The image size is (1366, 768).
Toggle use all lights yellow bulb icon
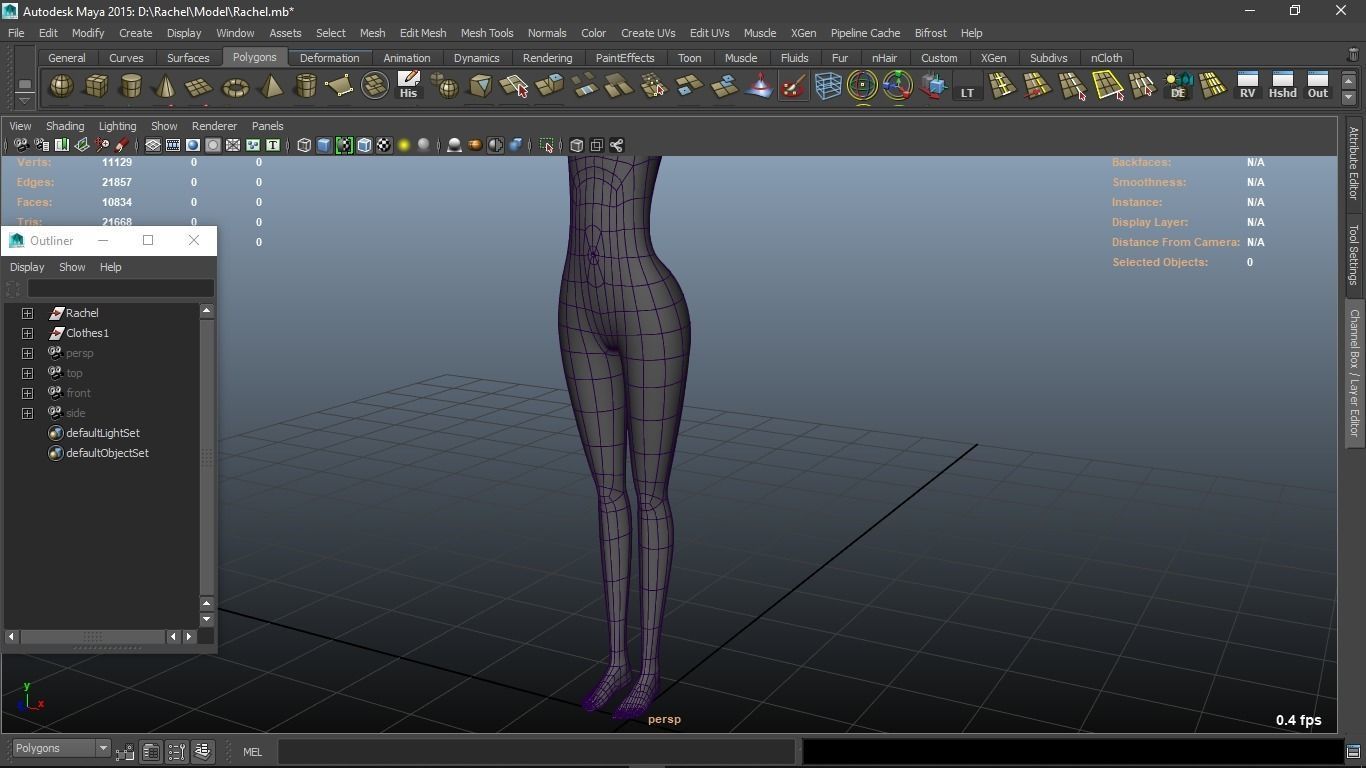click(x=404, y=145)
